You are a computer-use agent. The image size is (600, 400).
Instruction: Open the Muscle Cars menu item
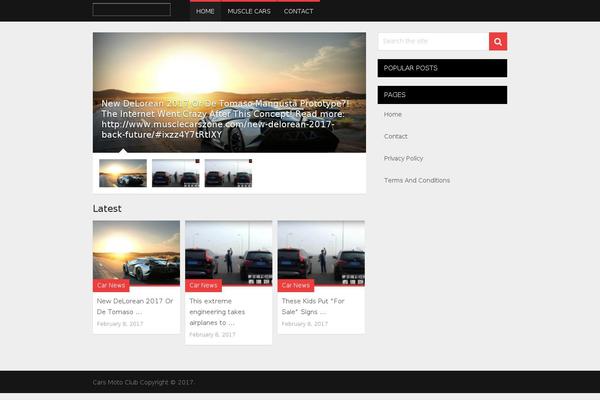coord(249,11)
